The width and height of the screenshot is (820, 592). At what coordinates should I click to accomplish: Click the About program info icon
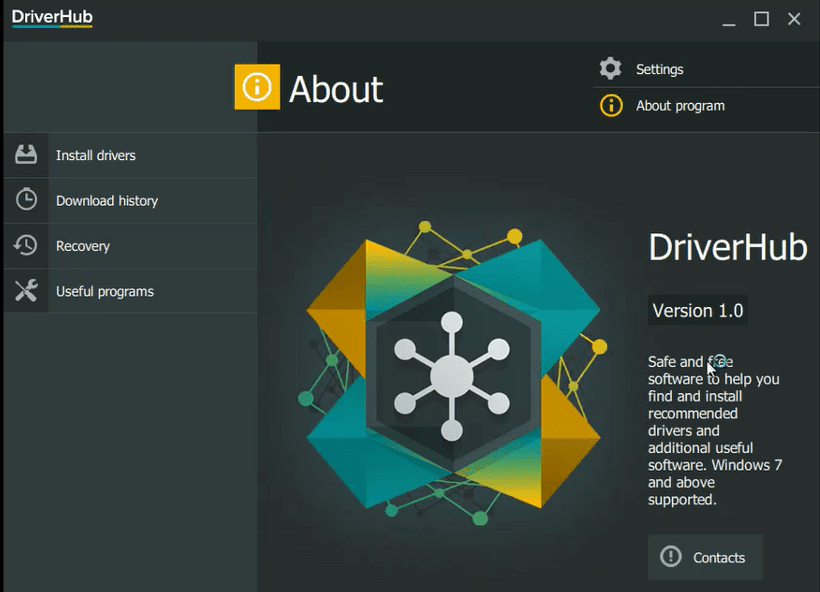pos(611,106)
